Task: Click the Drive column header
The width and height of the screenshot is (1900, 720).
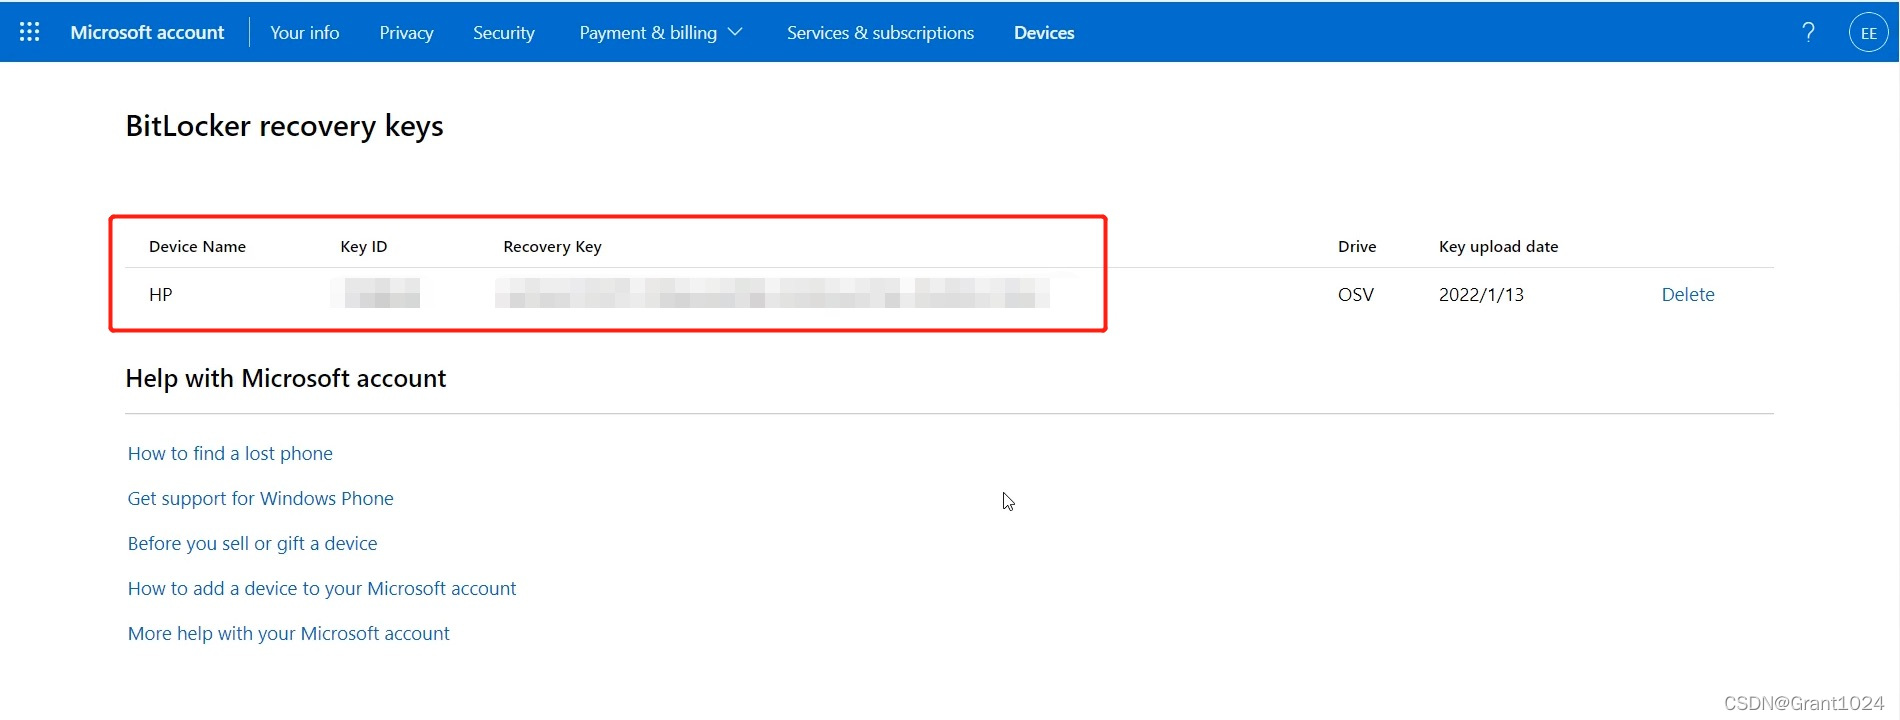Action: click(x=1357, y=246)
